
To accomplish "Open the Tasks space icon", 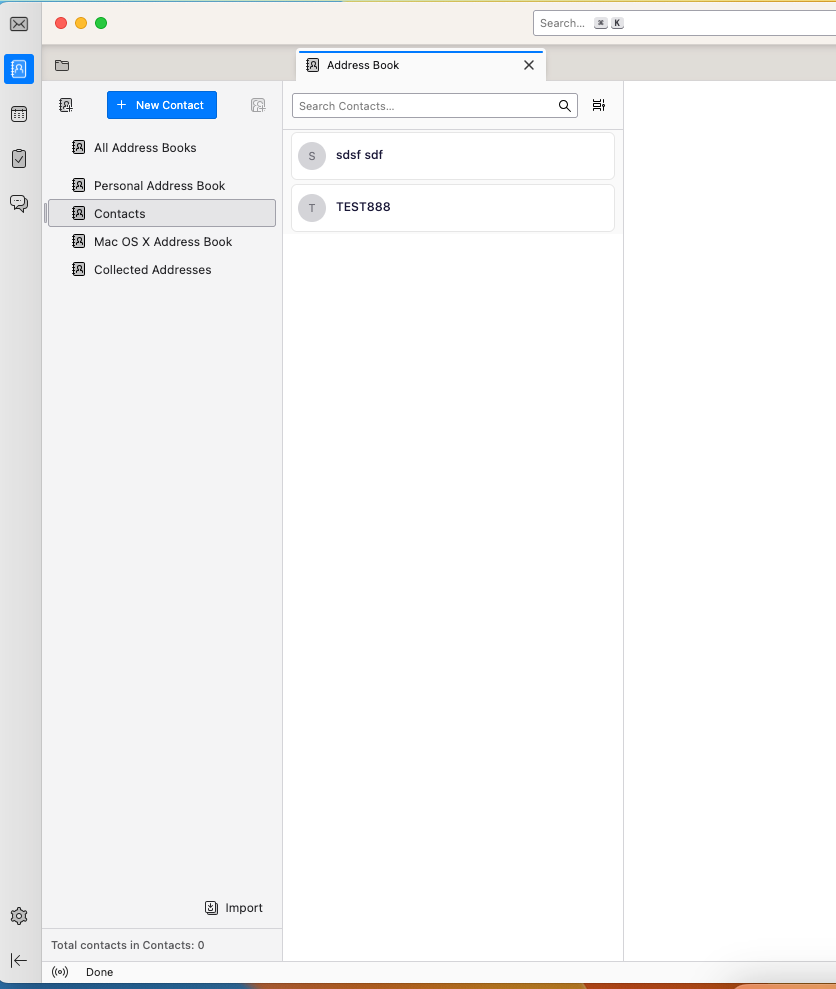I will click(x=19, y=158).
